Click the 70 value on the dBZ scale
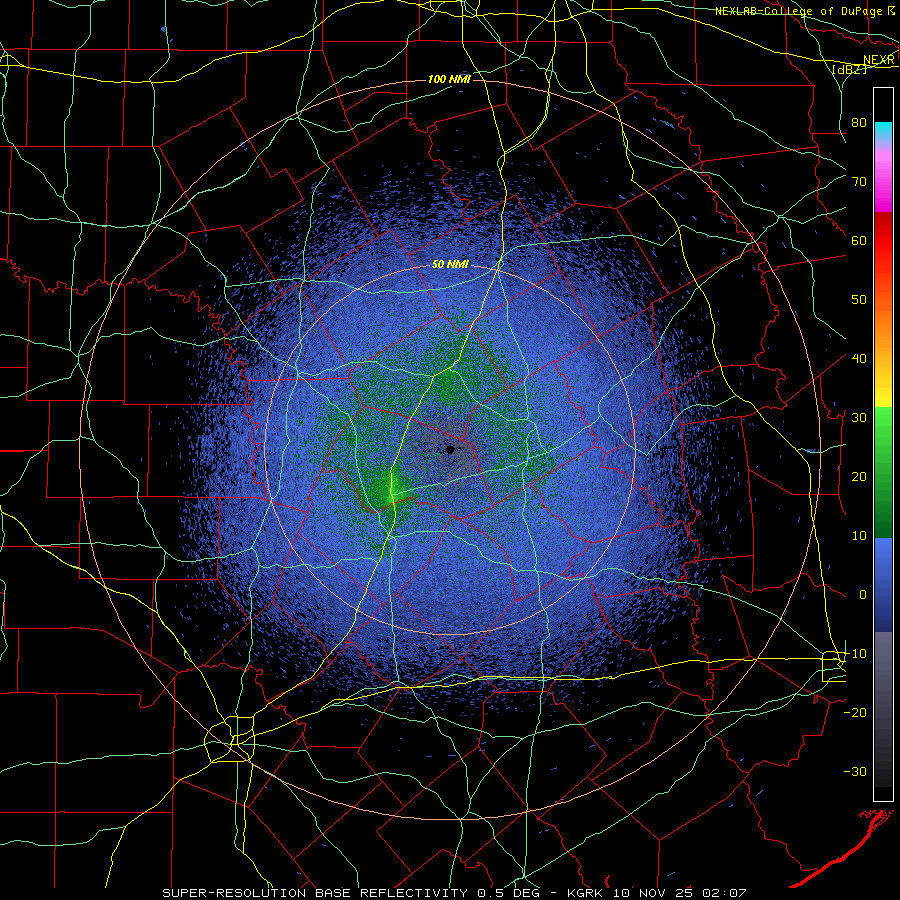The image size is (900, 900). (859, 181)
